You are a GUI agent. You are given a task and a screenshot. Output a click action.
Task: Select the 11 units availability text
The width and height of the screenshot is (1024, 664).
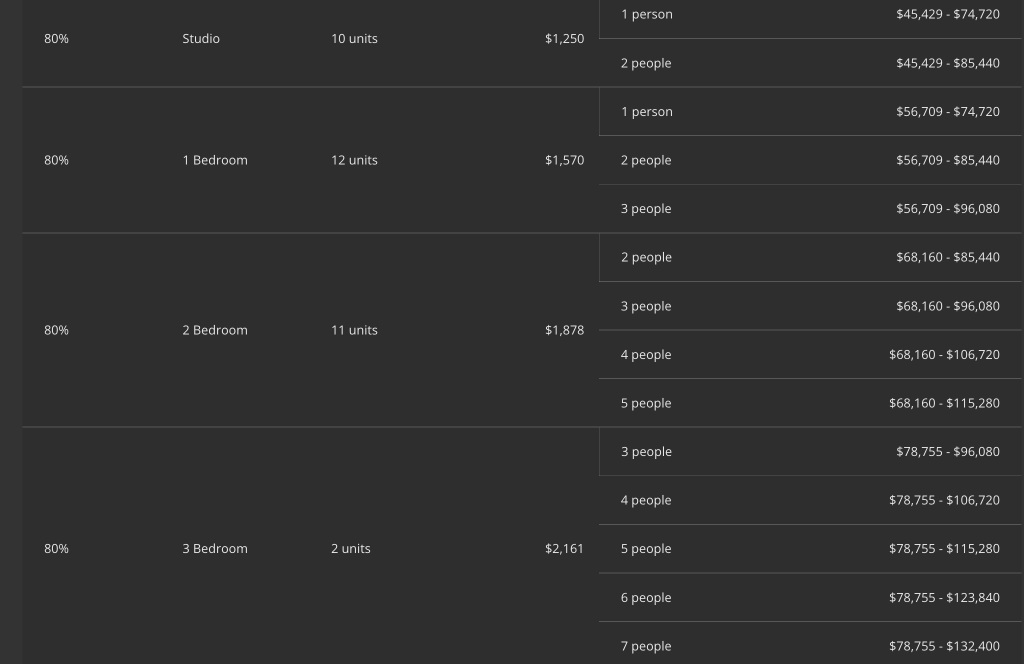tap(354, 330)
